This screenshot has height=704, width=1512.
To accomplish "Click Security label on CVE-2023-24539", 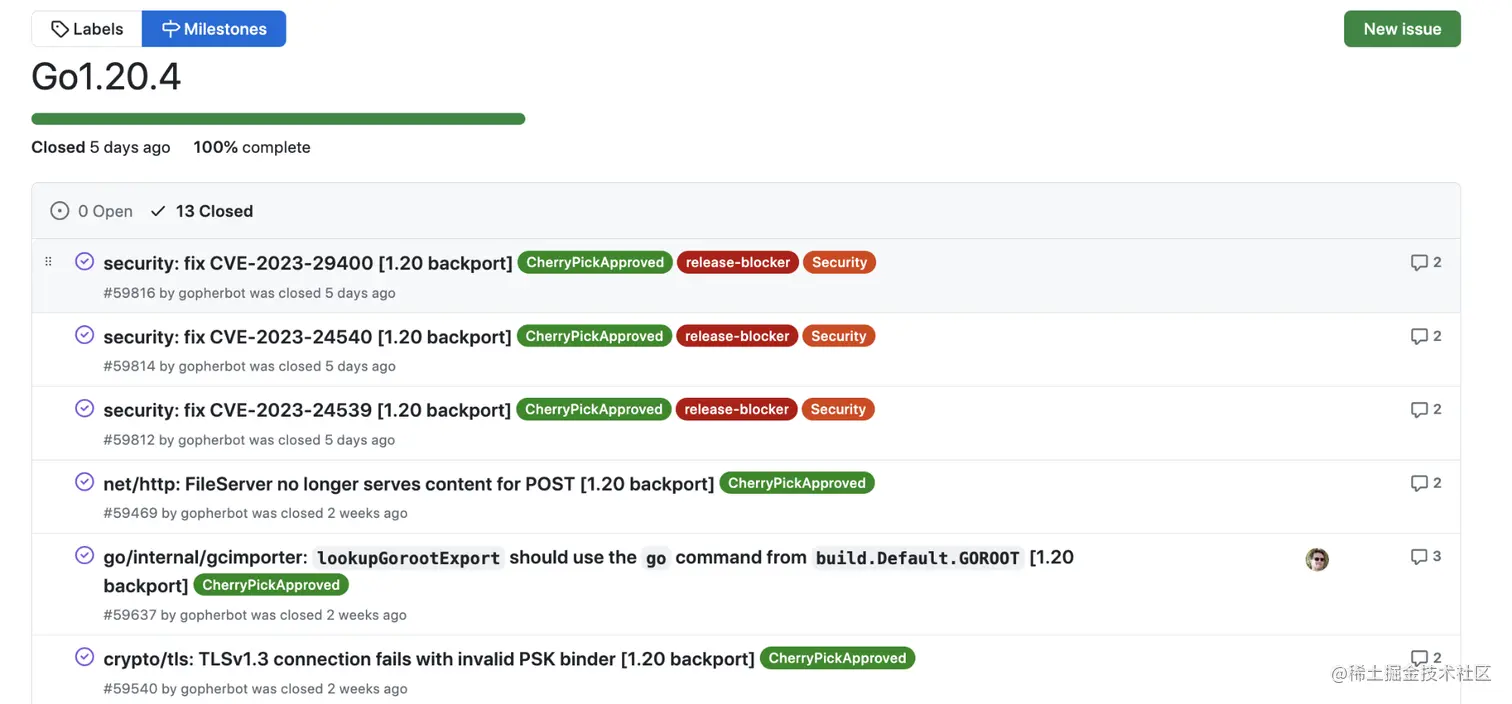I will pos(838,409).
